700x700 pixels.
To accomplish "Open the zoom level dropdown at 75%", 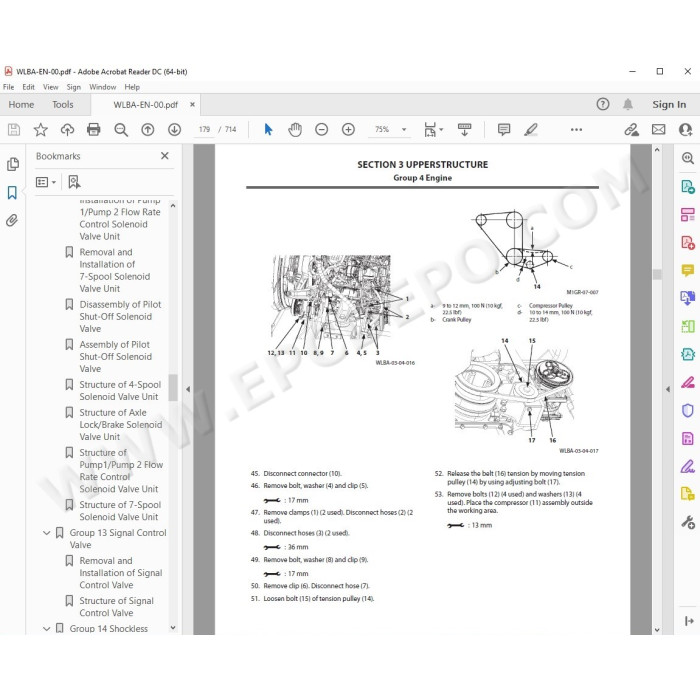I will point(404,129).
